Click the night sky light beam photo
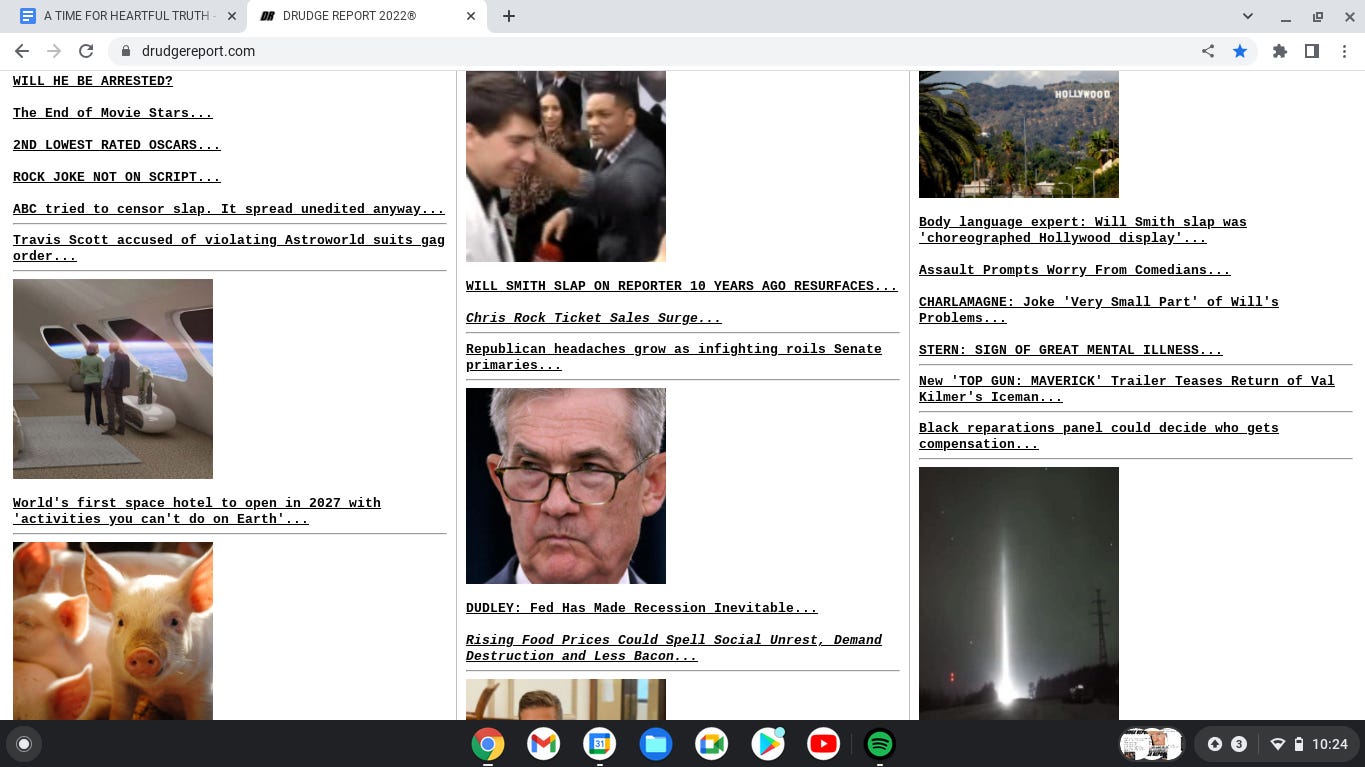The width and height of the screenshot is (1365, 767). pos(1019,593)
